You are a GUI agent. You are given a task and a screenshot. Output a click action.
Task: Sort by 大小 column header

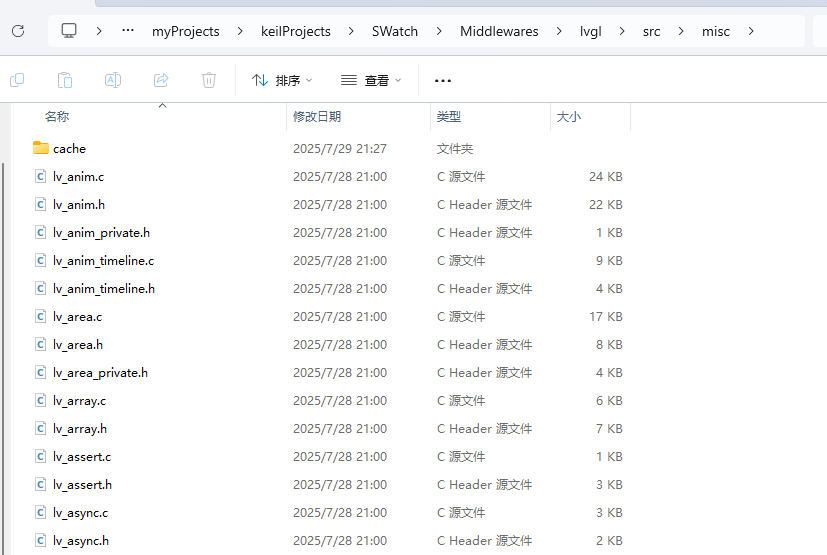(569, 117)
